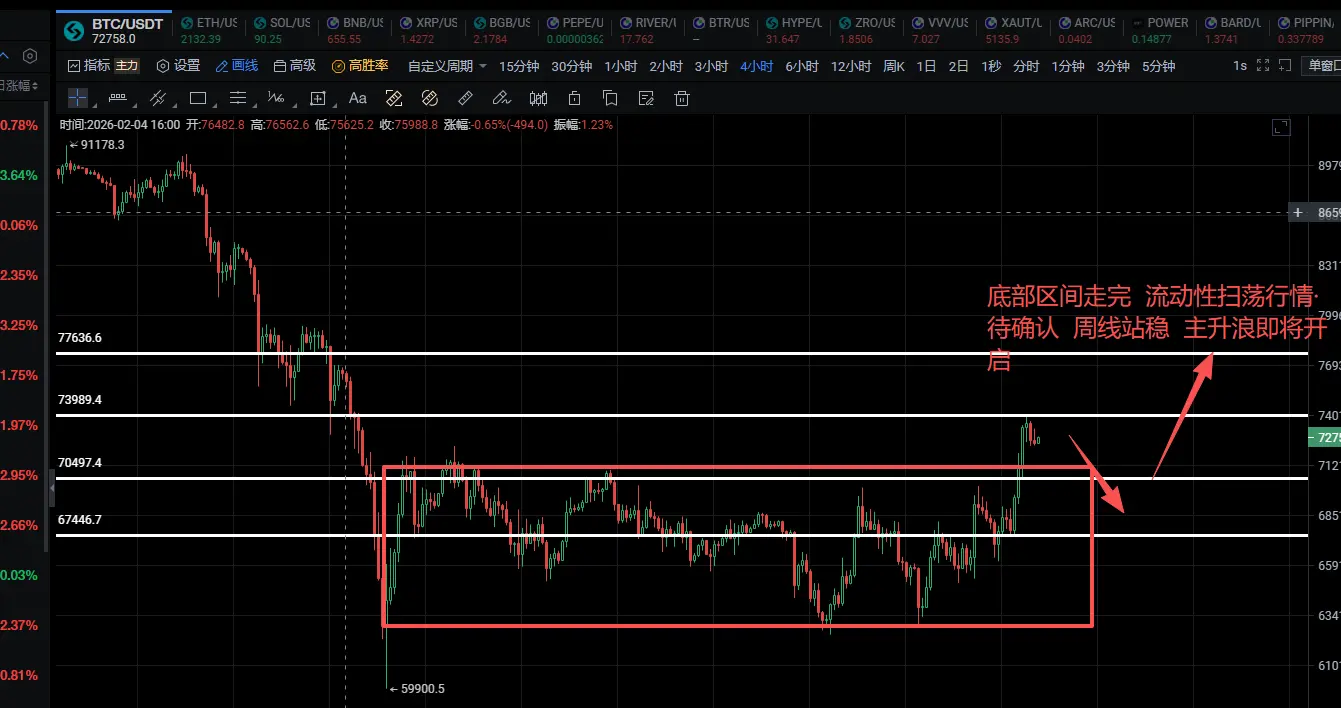Switch to 3分钟 timeframe
This screenshot has height=708, width=1341.
coord(1113,66)
